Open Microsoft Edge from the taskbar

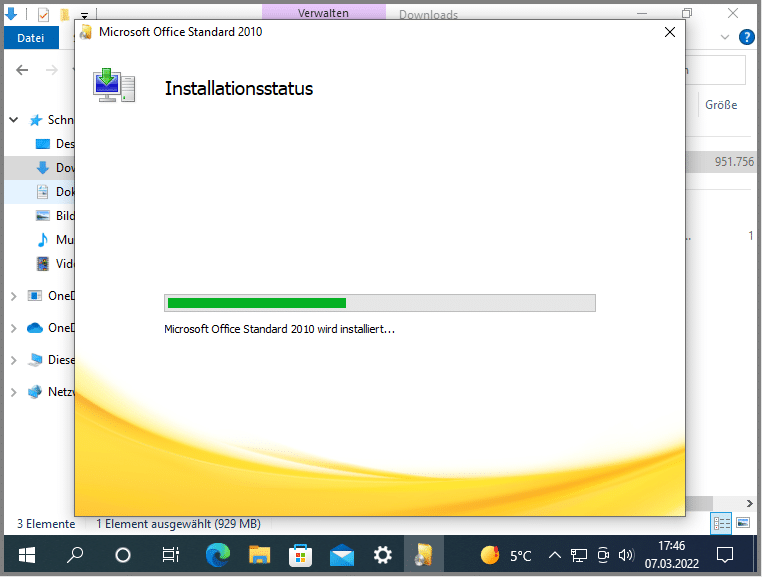click(x=217, y=554)
